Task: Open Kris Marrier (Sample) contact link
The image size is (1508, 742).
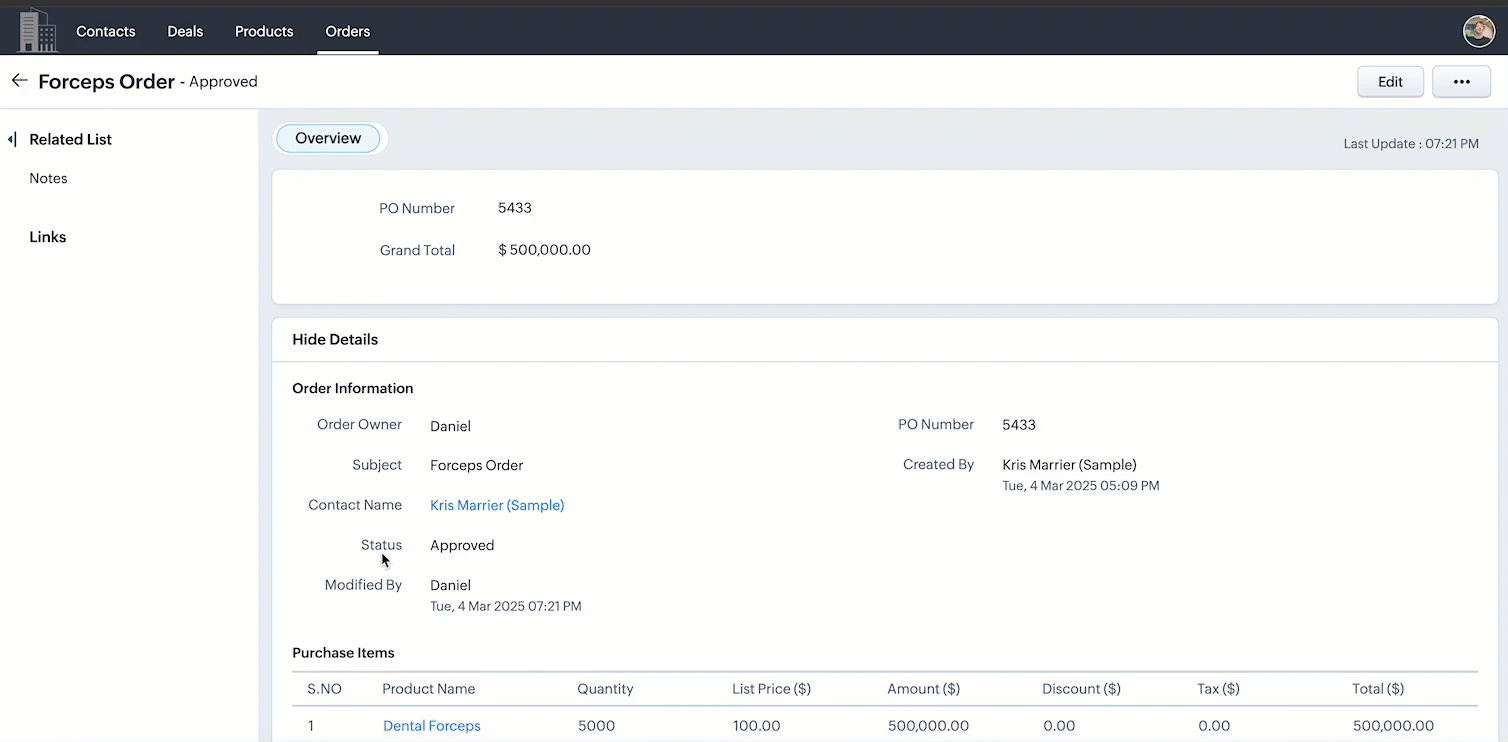Action: 497,505
